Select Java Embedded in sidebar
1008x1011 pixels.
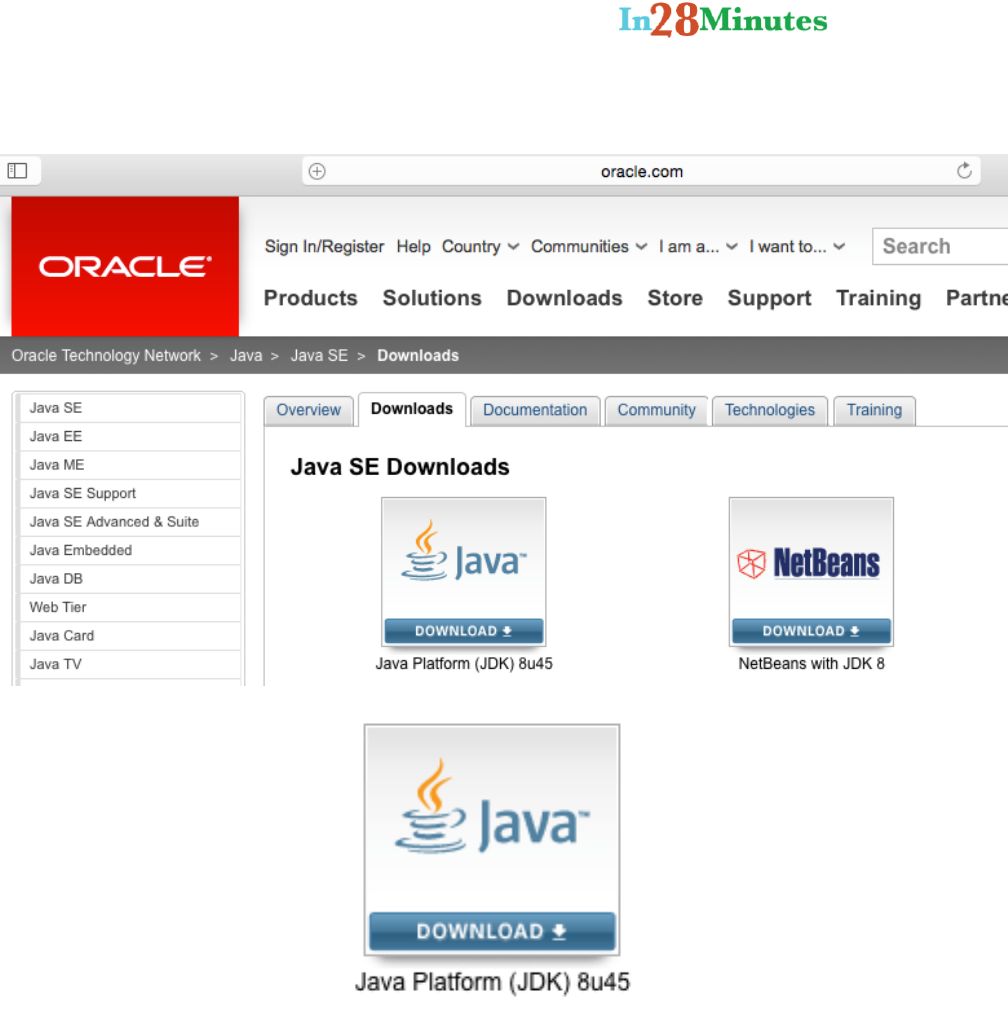[130, 550]
